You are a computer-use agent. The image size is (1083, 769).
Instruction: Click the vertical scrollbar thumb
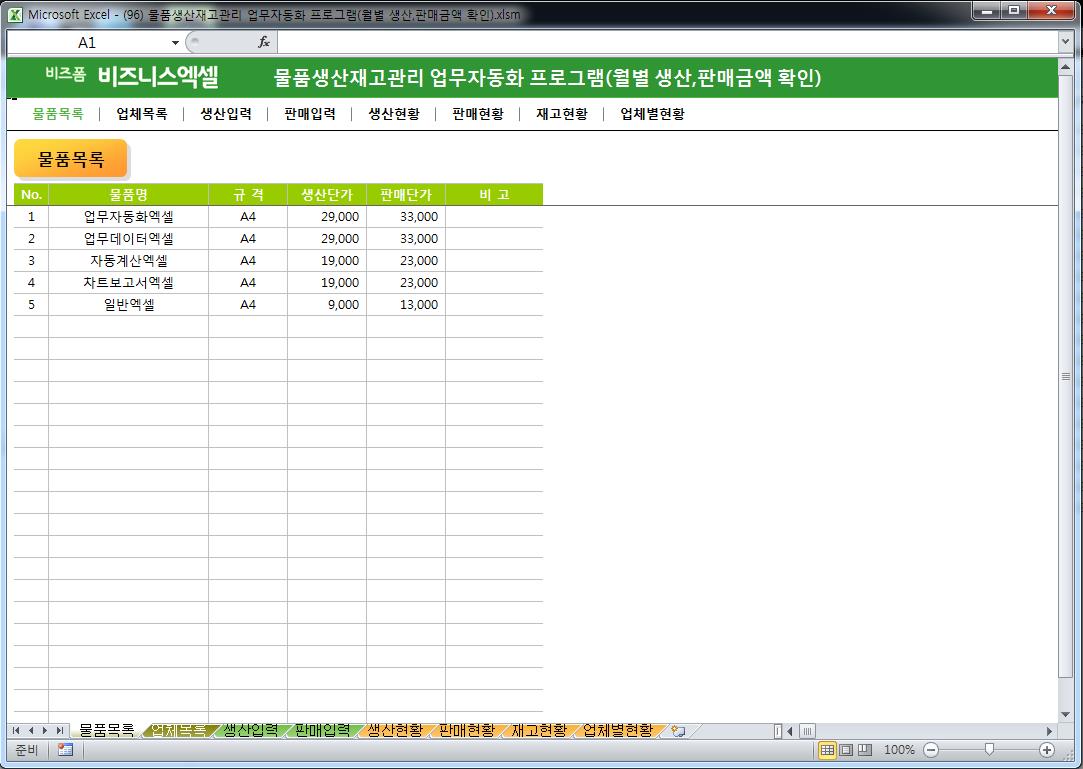tap(1065, 377)
